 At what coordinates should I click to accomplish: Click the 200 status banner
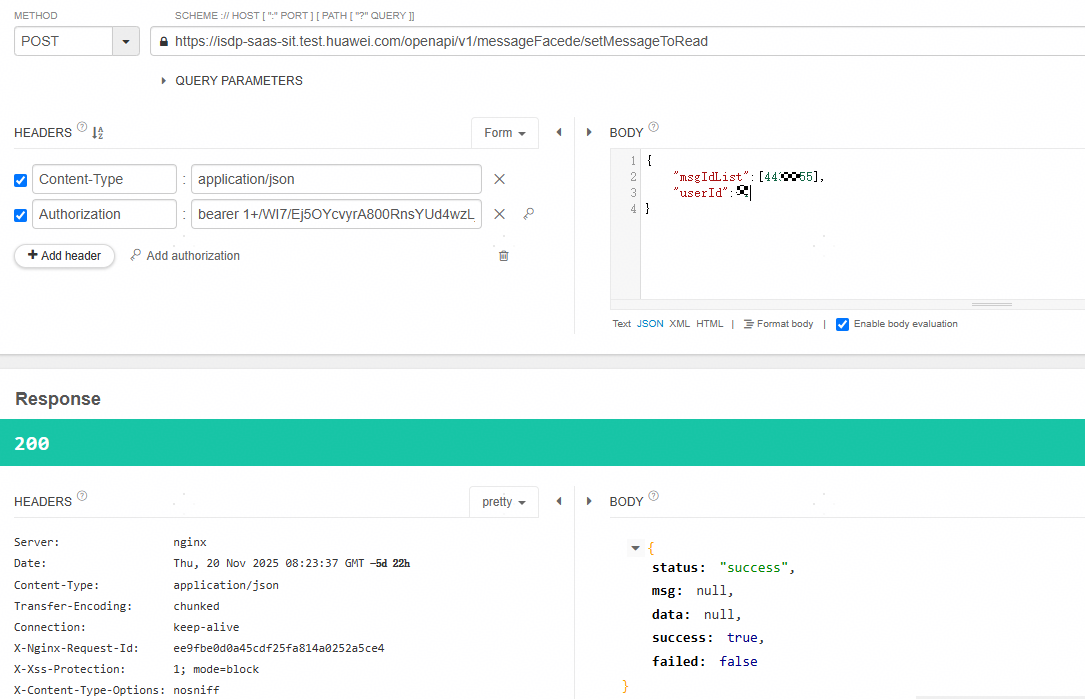click(542, 443)
